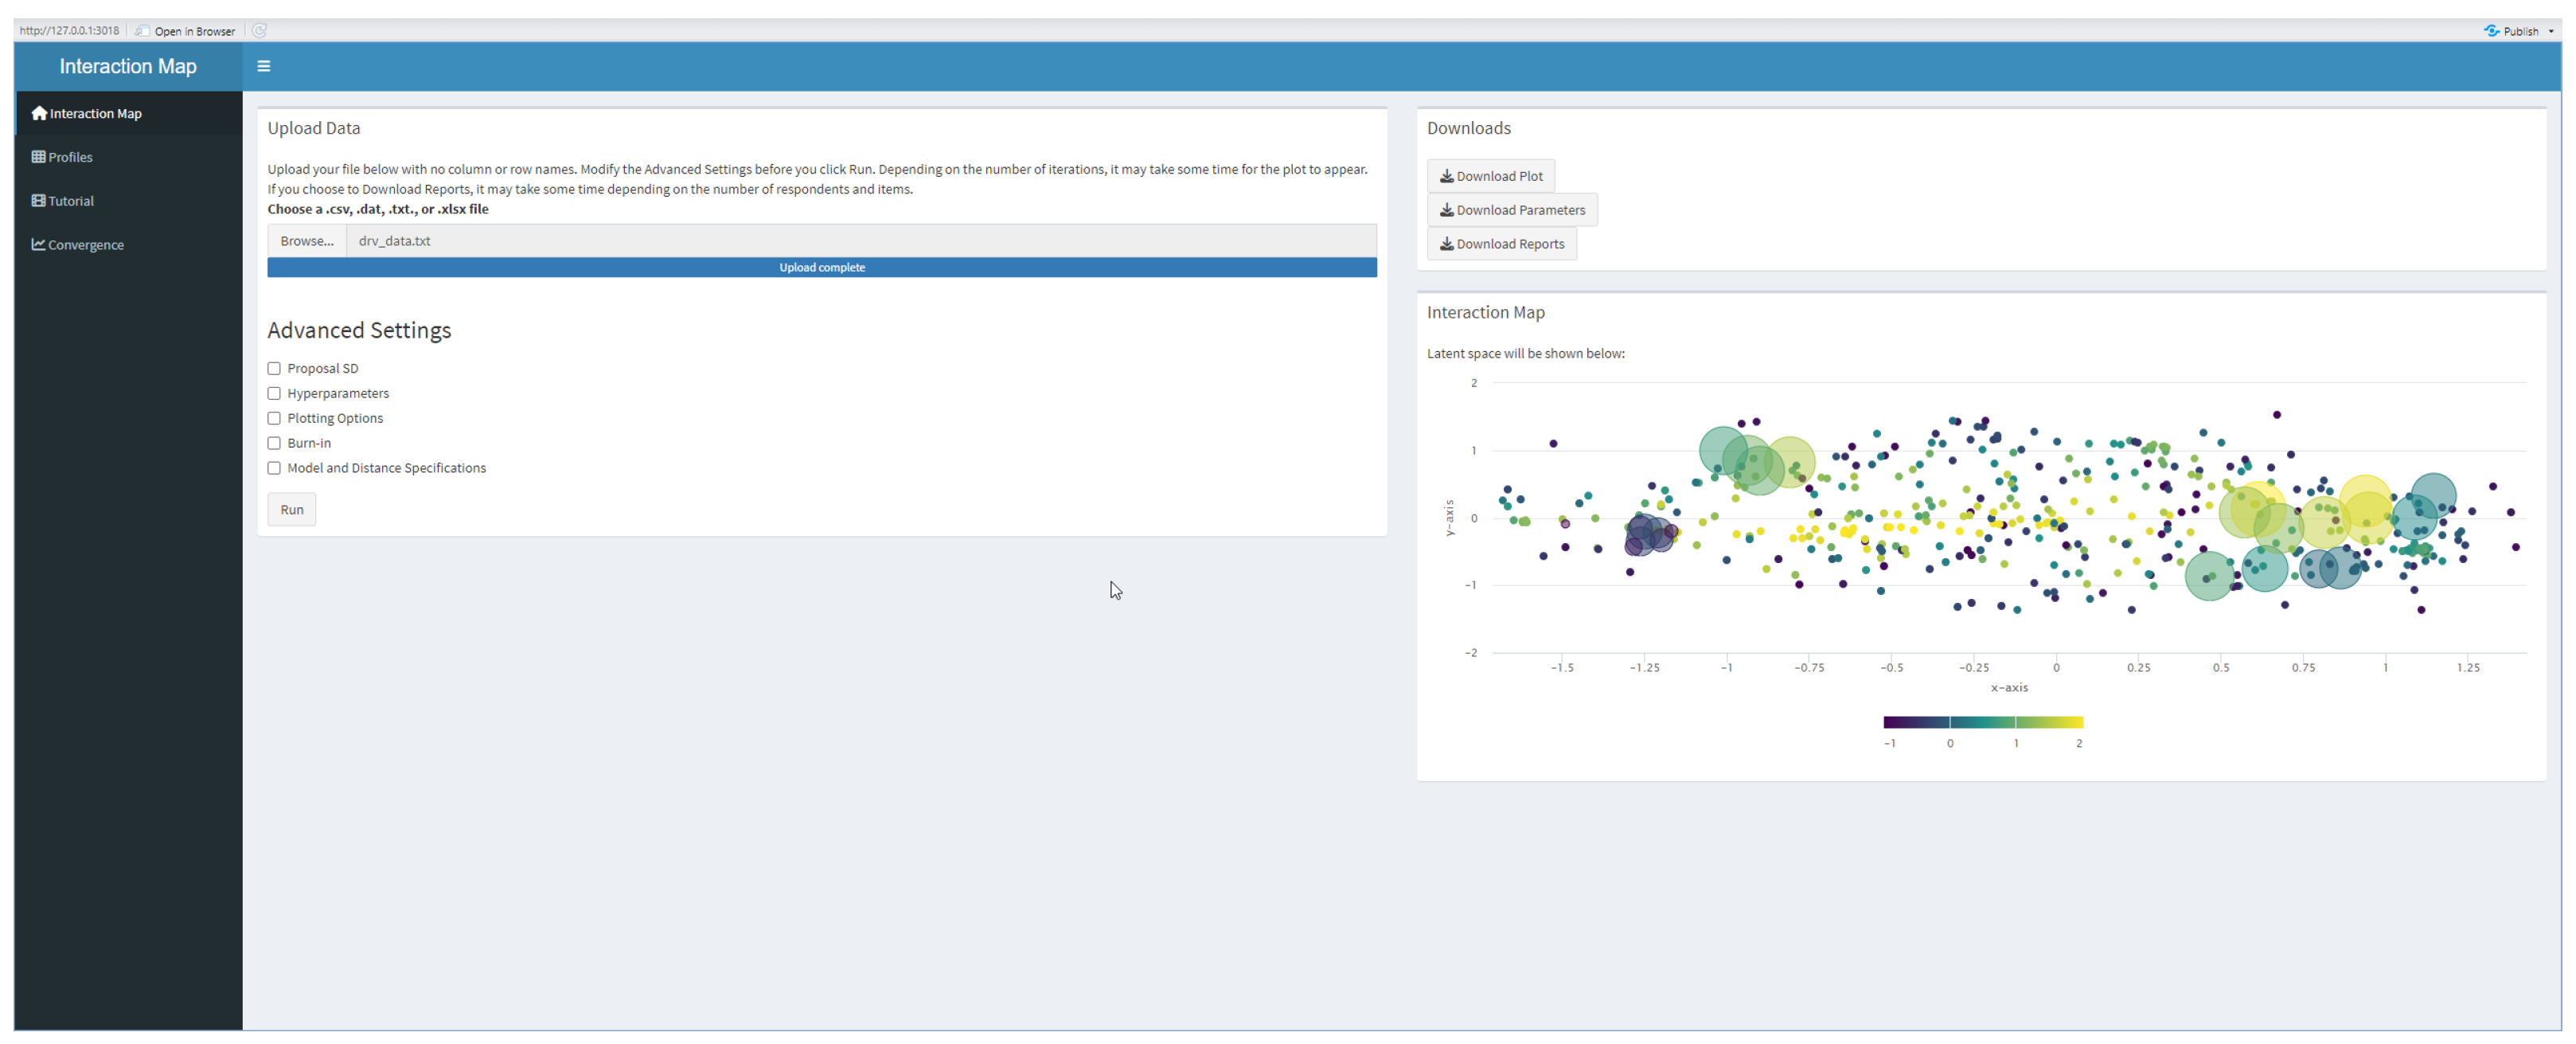Click the Download Plot button

tap(1490, 176)
